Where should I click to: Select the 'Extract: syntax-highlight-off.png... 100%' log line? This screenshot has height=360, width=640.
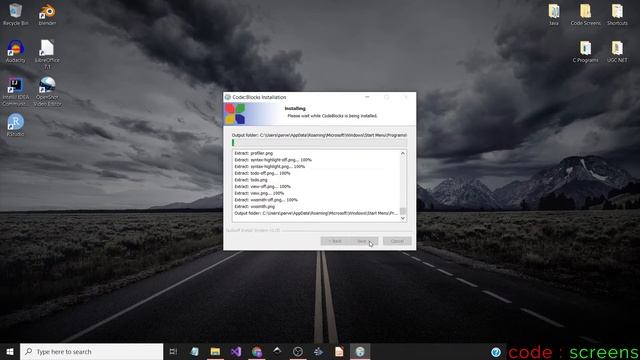pos(273,160)
